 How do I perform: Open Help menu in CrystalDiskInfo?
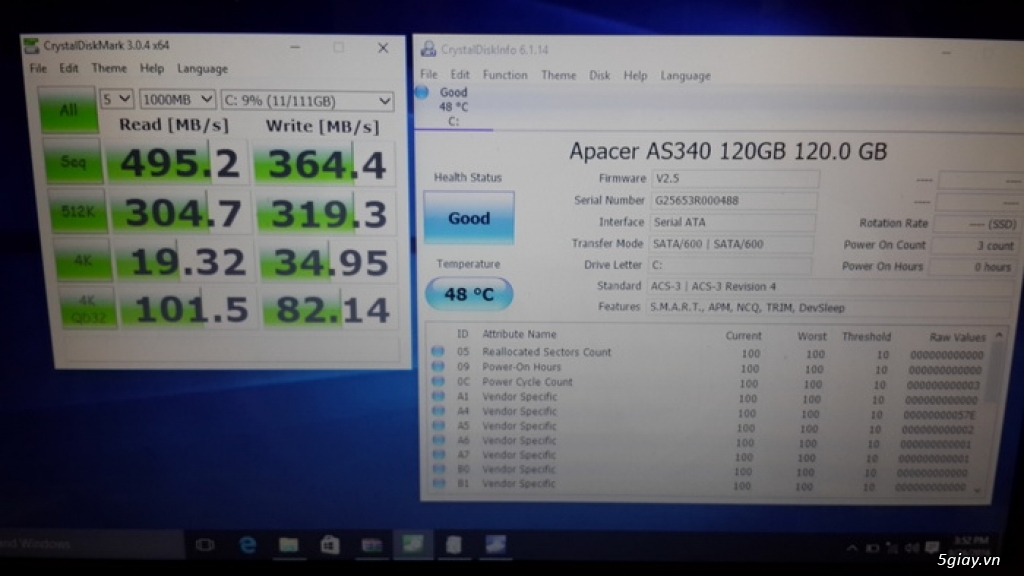coord(635,76)
